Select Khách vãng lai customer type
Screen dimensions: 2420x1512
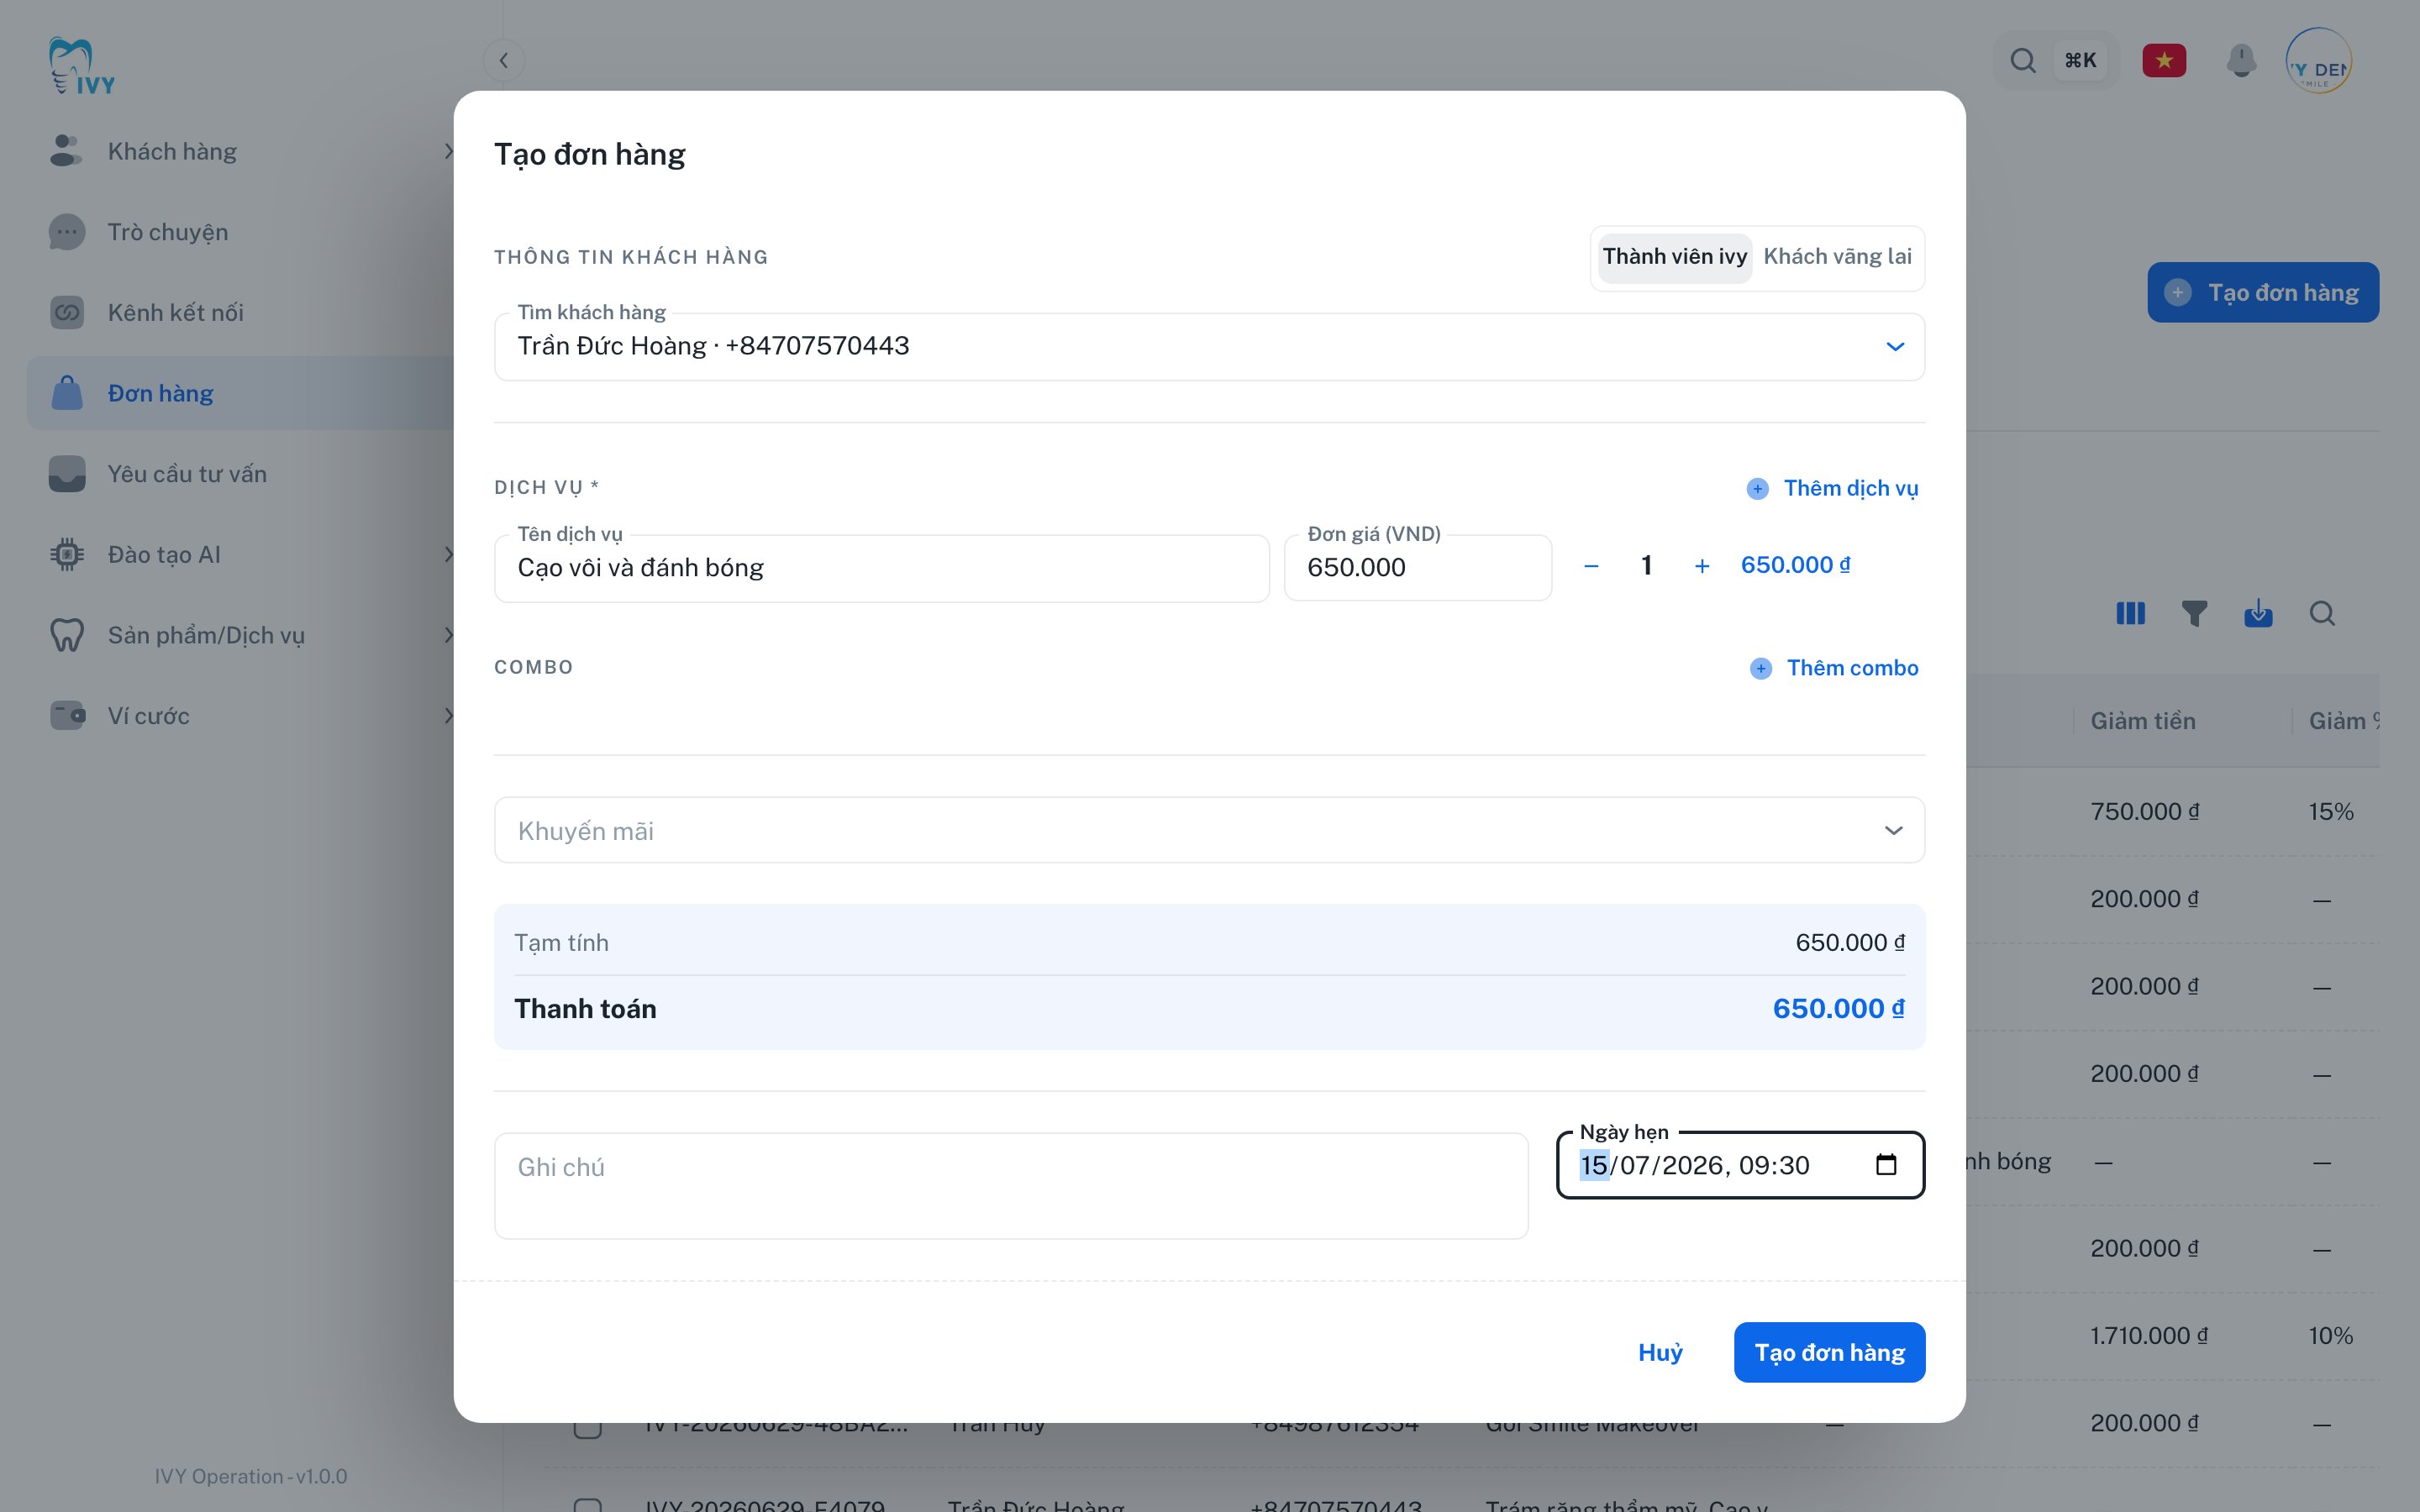[1837, 257]
